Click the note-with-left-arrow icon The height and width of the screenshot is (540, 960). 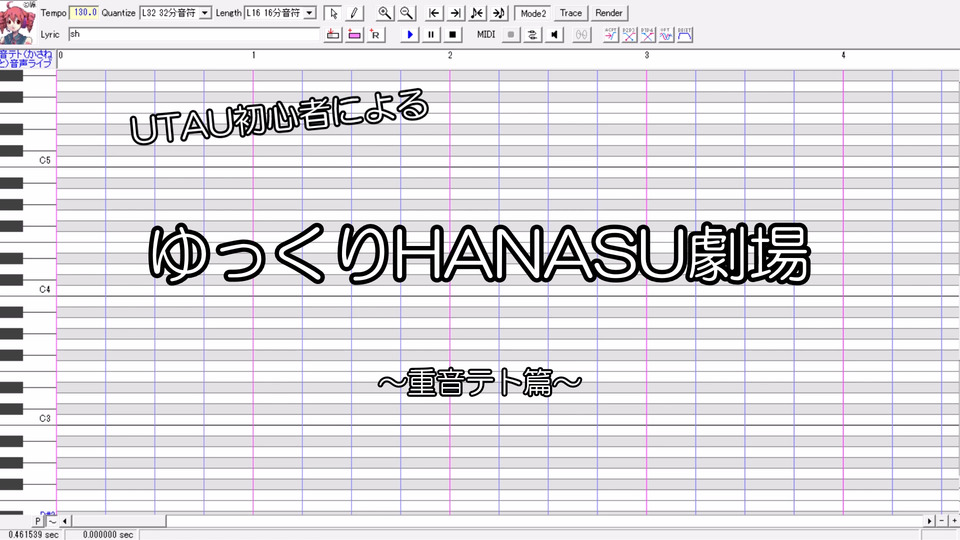point(477,13)
